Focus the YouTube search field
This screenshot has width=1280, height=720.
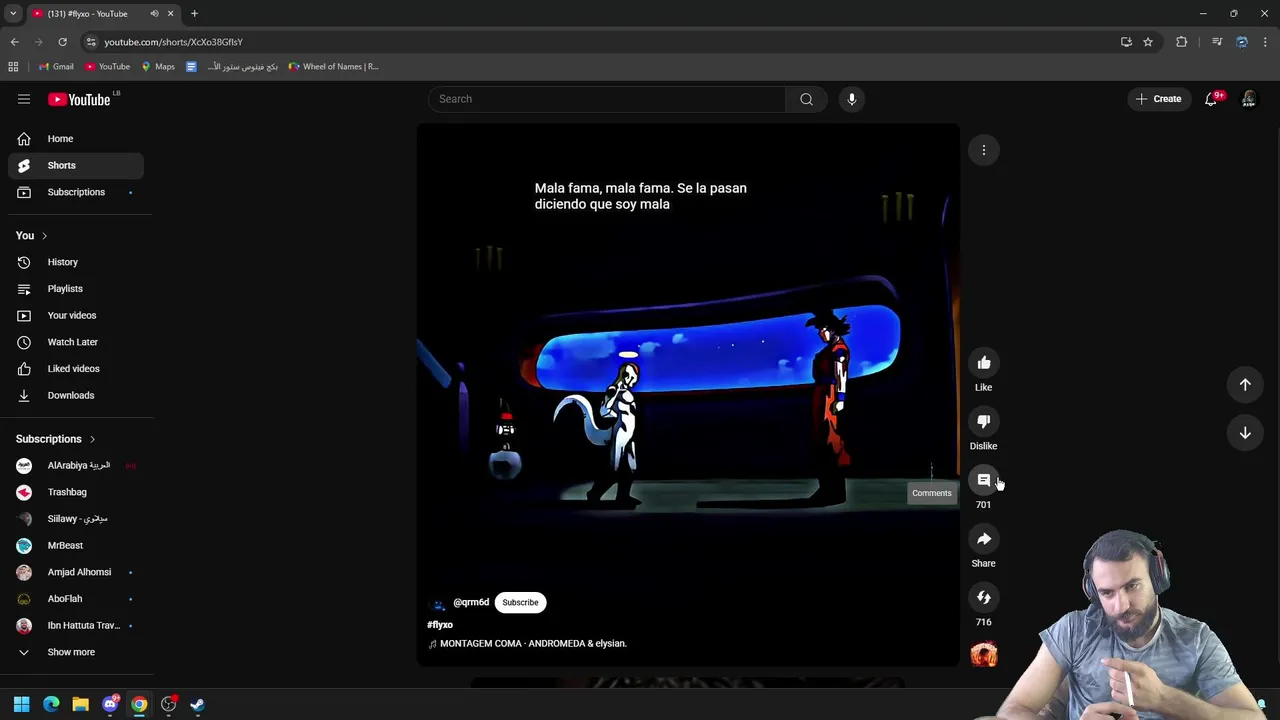607,99
